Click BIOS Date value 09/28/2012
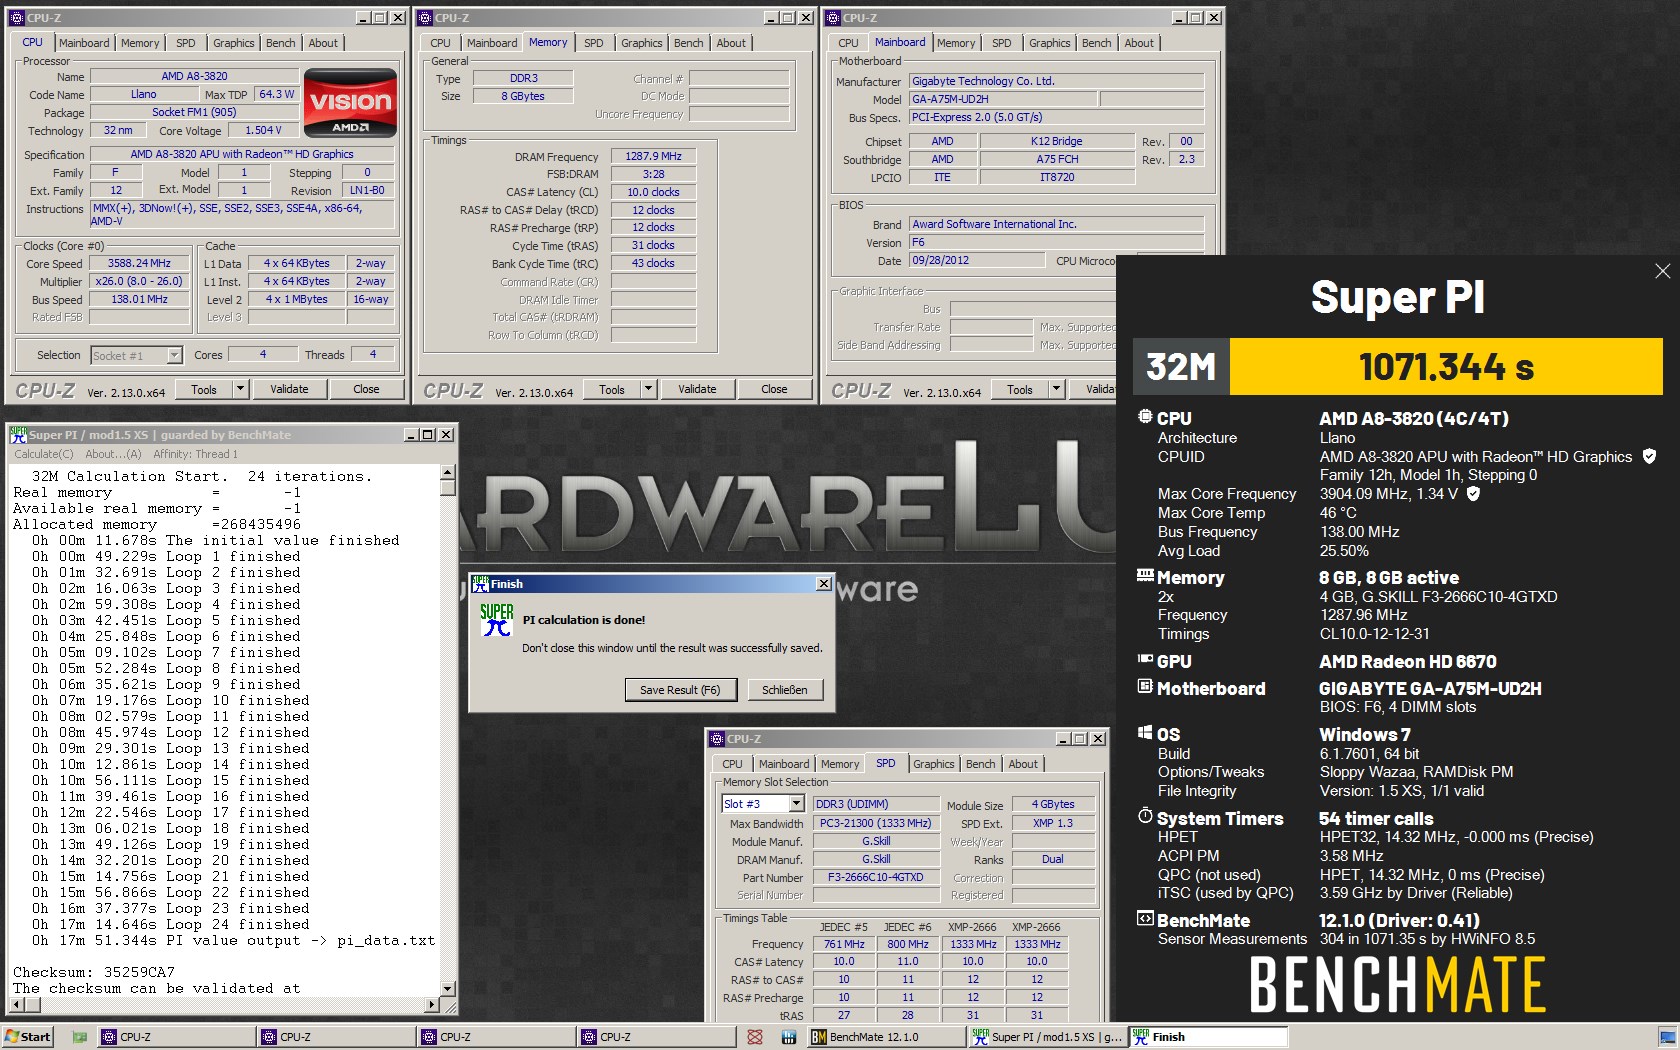This screenshot has height=1050, width=1680. (977, 261)
